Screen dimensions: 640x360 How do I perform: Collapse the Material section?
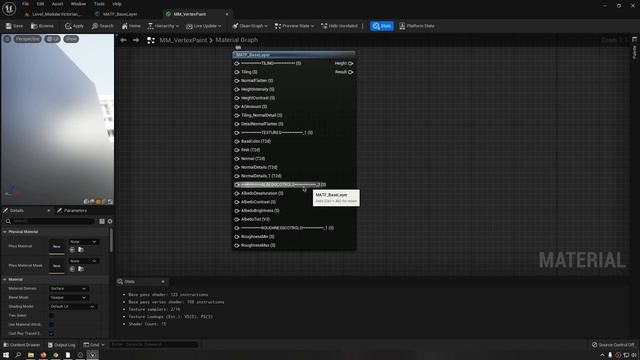5,280
